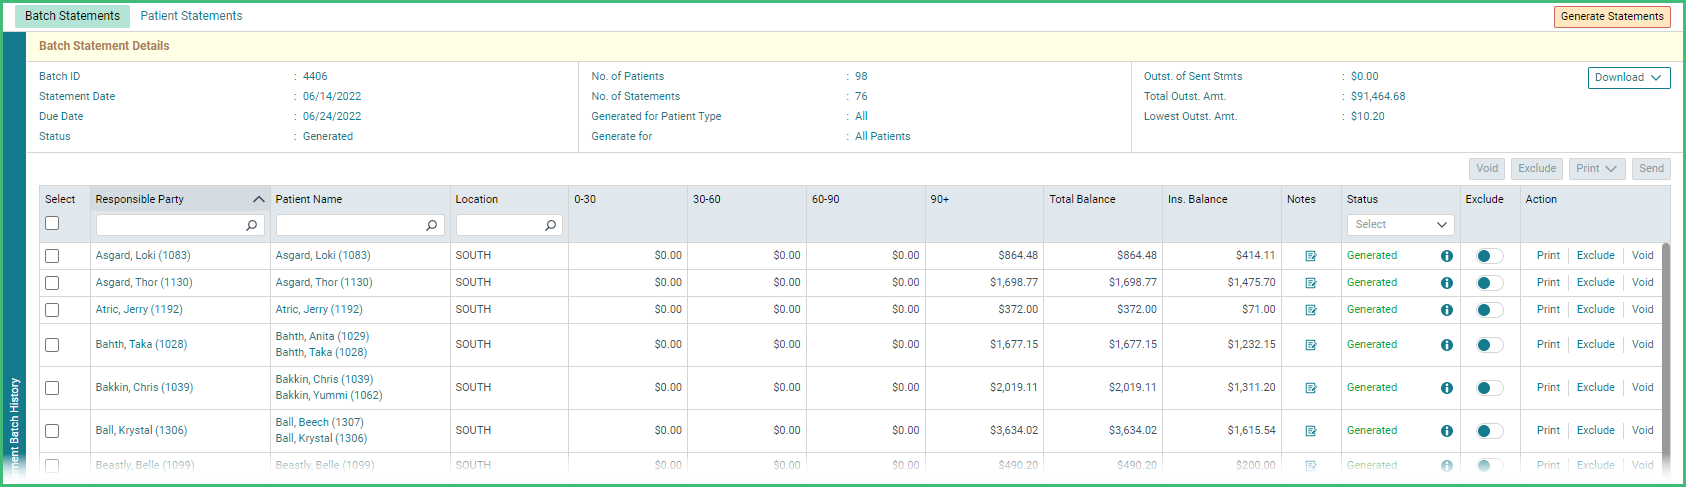
Task: Select checkbox for Bakkin, Chris row
Action: click(52, 388)
